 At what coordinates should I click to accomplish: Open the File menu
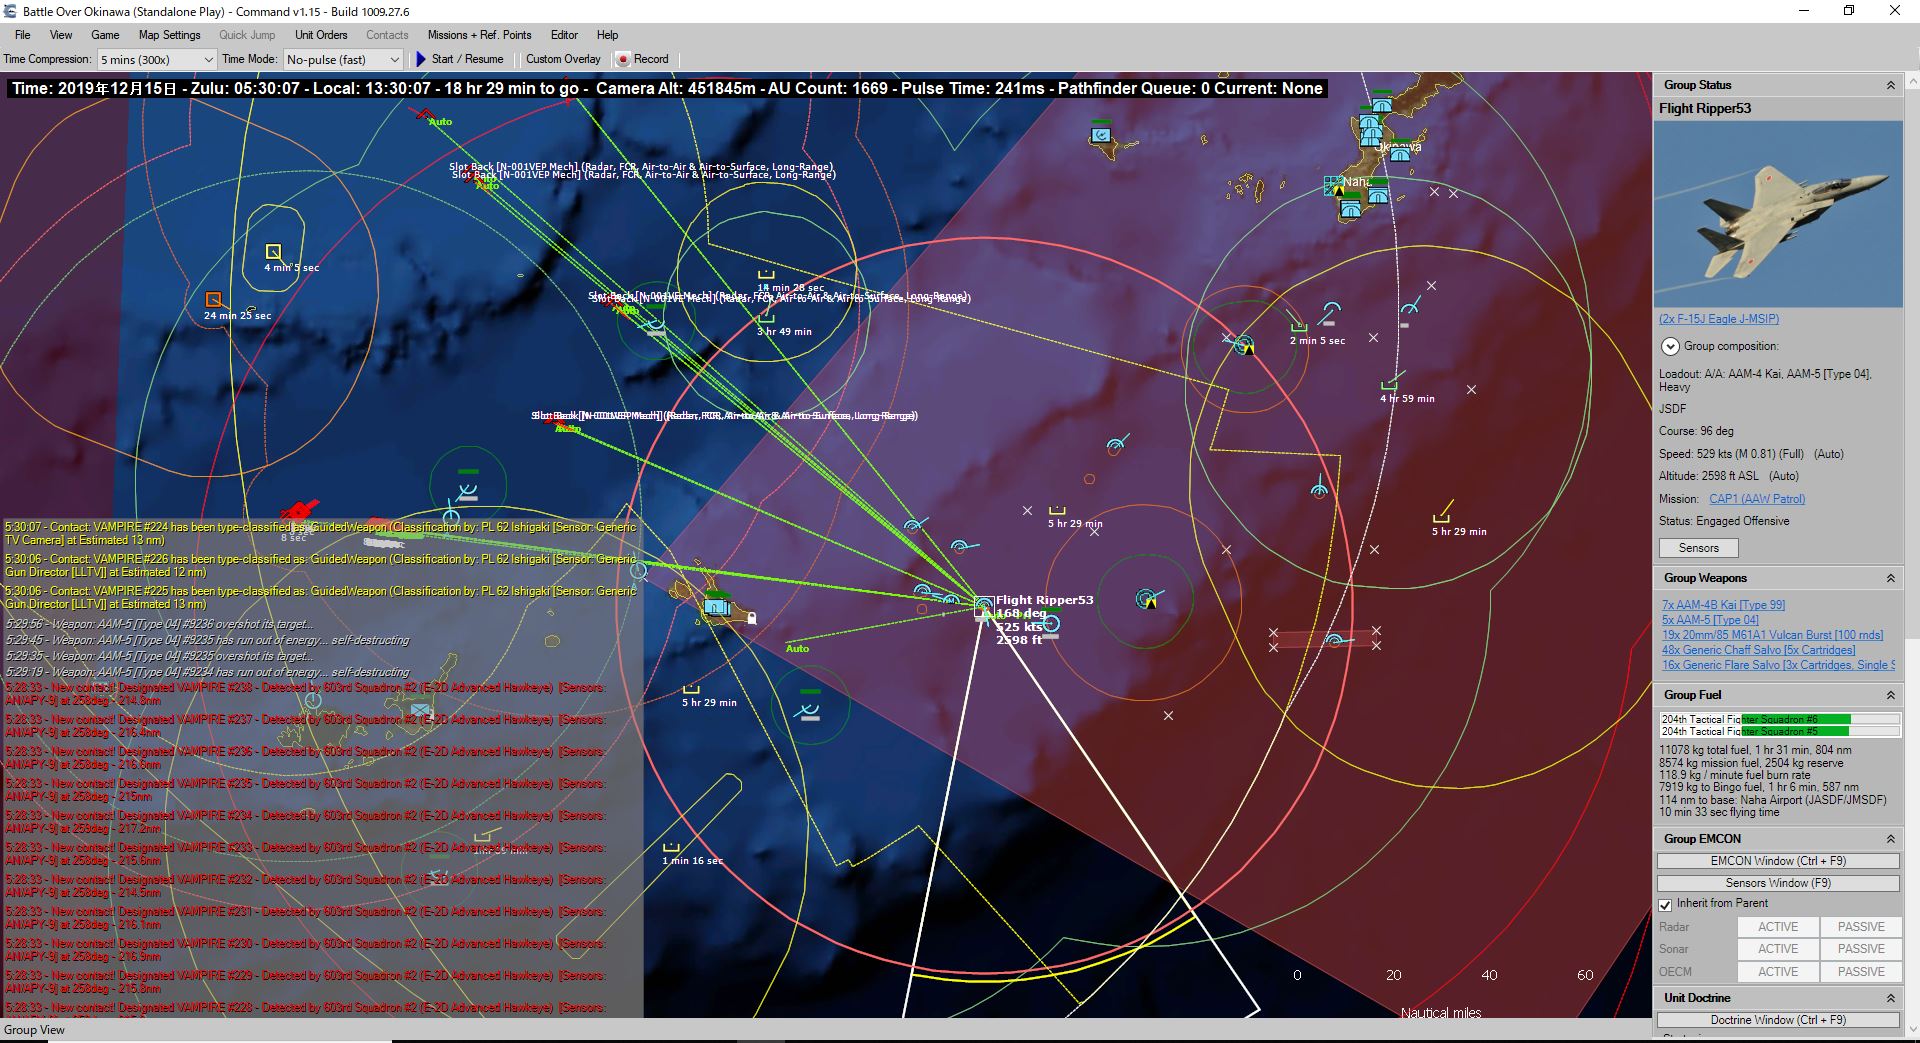coord(22,35)
